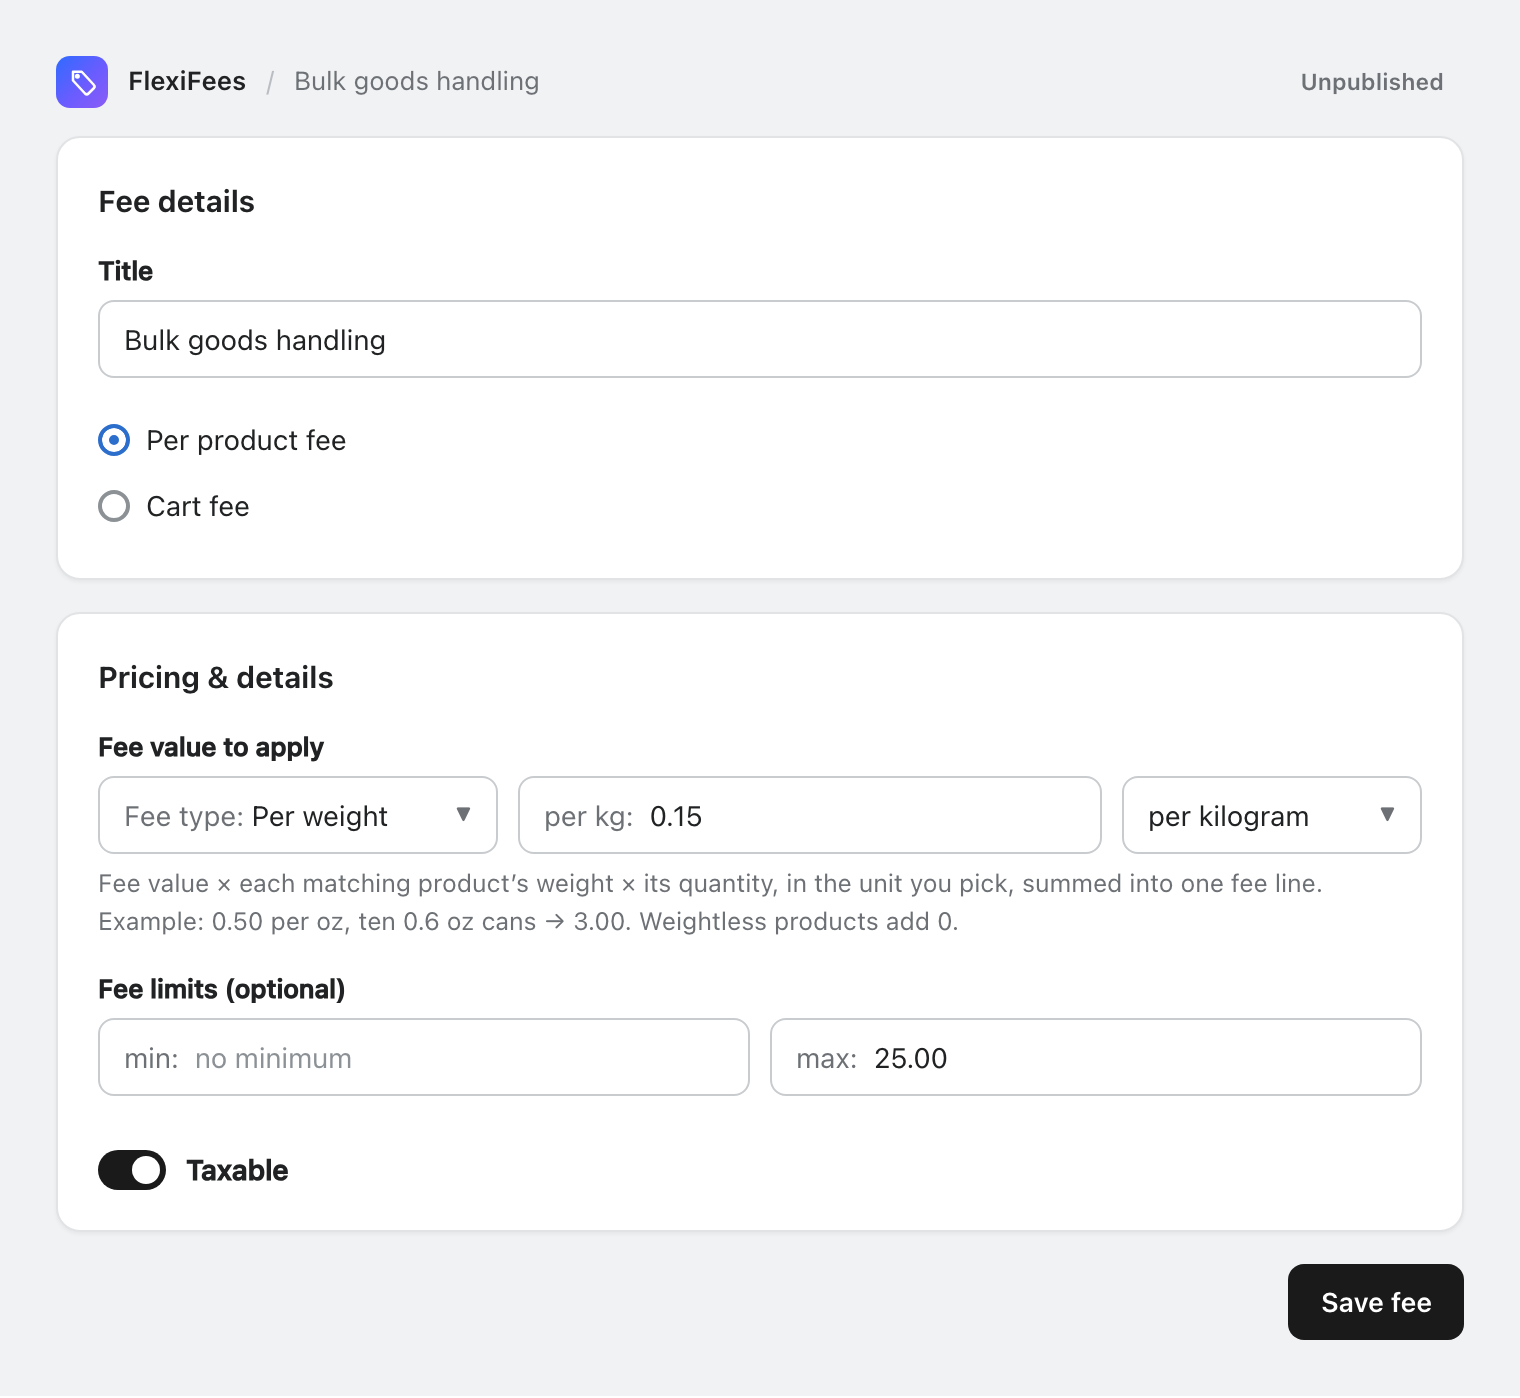The image size is (1520, 1398).
Task: Open the Fee type: Per weight selector
Action: (298, 815)
